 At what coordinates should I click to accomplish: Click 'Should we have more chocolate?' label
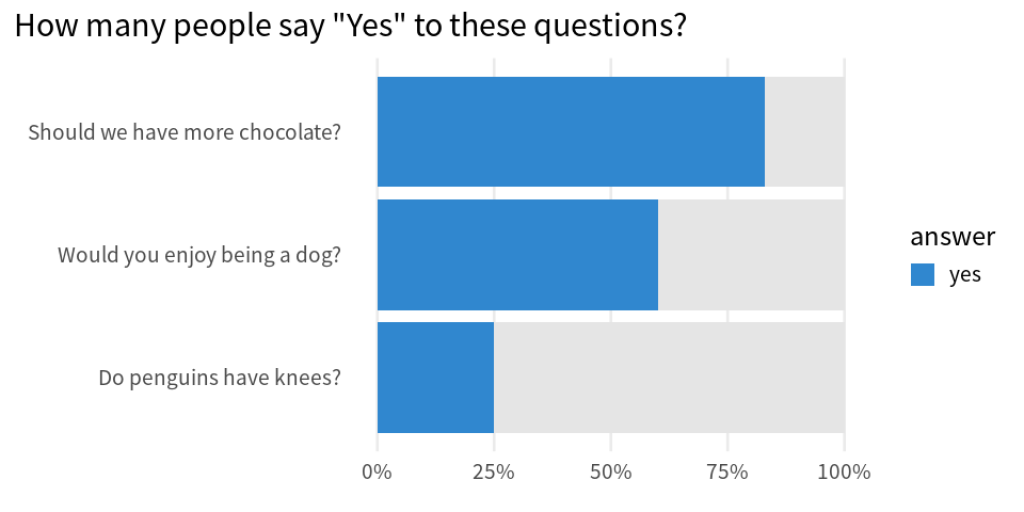(184, 133)
